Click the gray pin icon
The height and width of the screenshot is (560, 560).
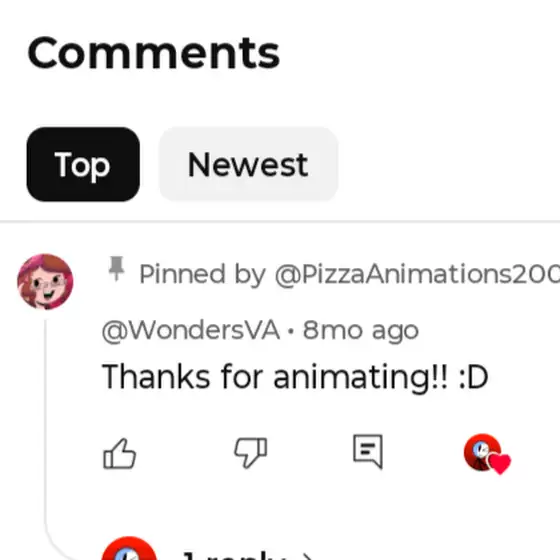(116, 269)
